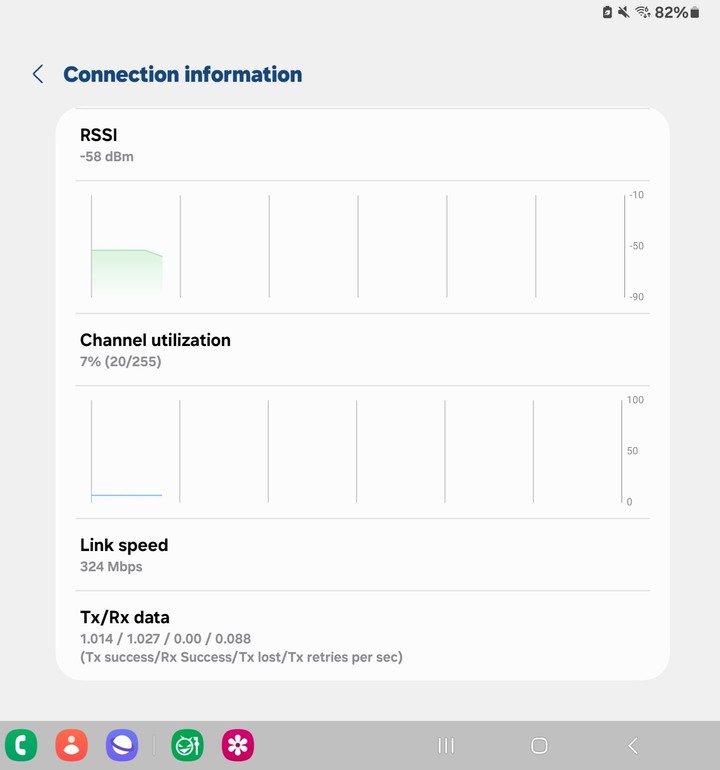Open the green Phone app in taskbar

click(21, 745)
